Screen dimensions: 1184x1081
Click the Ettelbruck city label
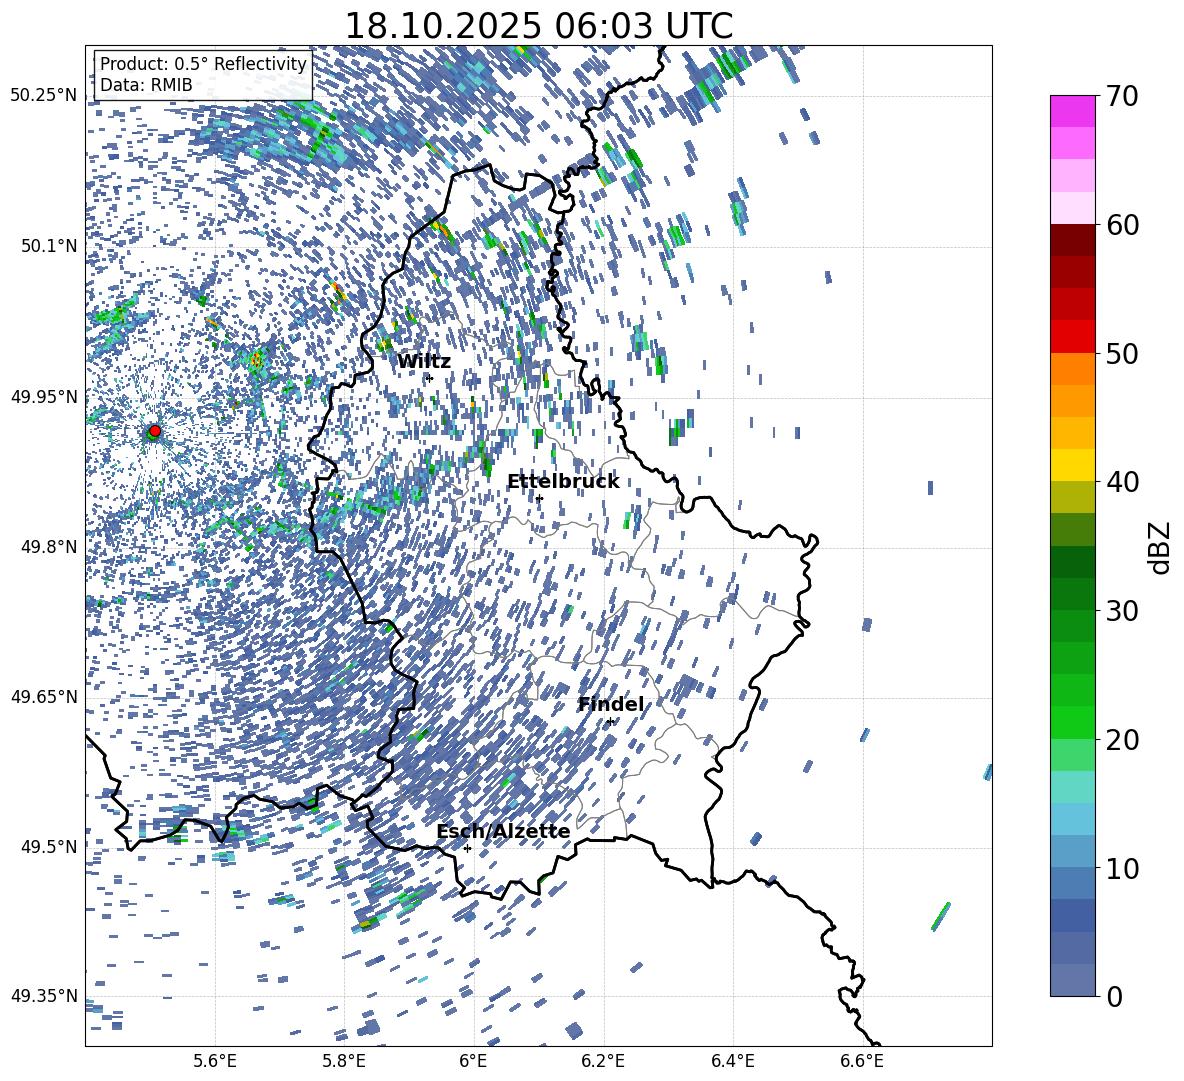(x=563, y=482)
